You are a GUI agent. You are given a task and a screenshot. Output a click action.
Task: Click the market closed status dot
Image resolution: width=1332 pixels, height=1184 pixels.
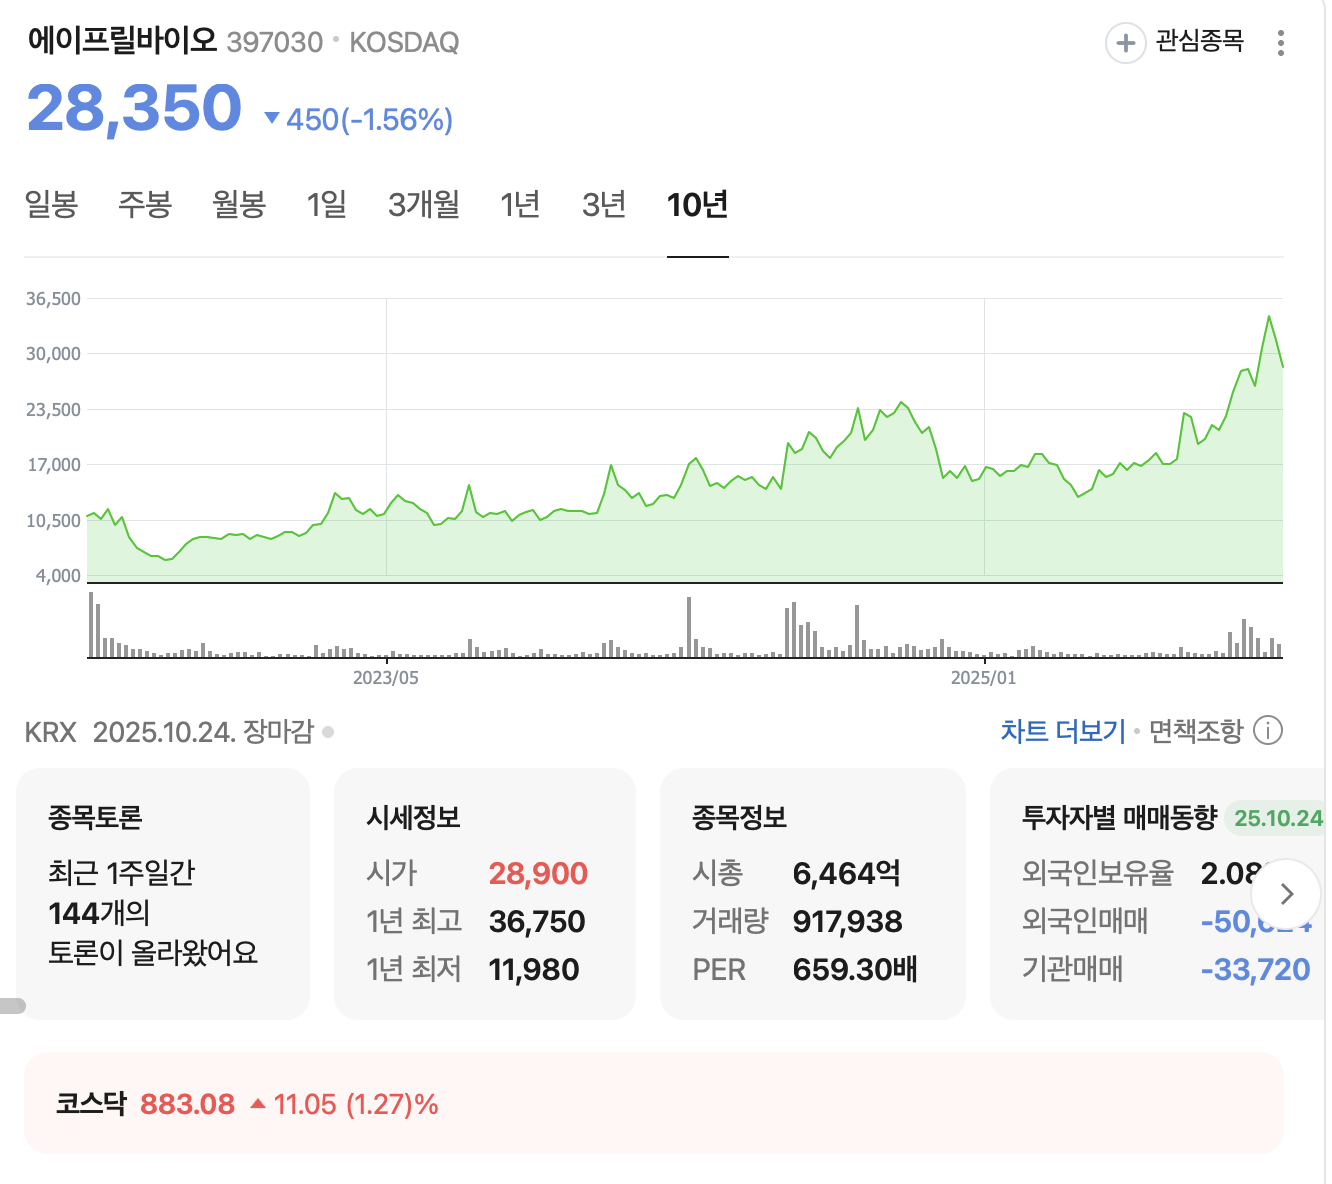[328, 732]
